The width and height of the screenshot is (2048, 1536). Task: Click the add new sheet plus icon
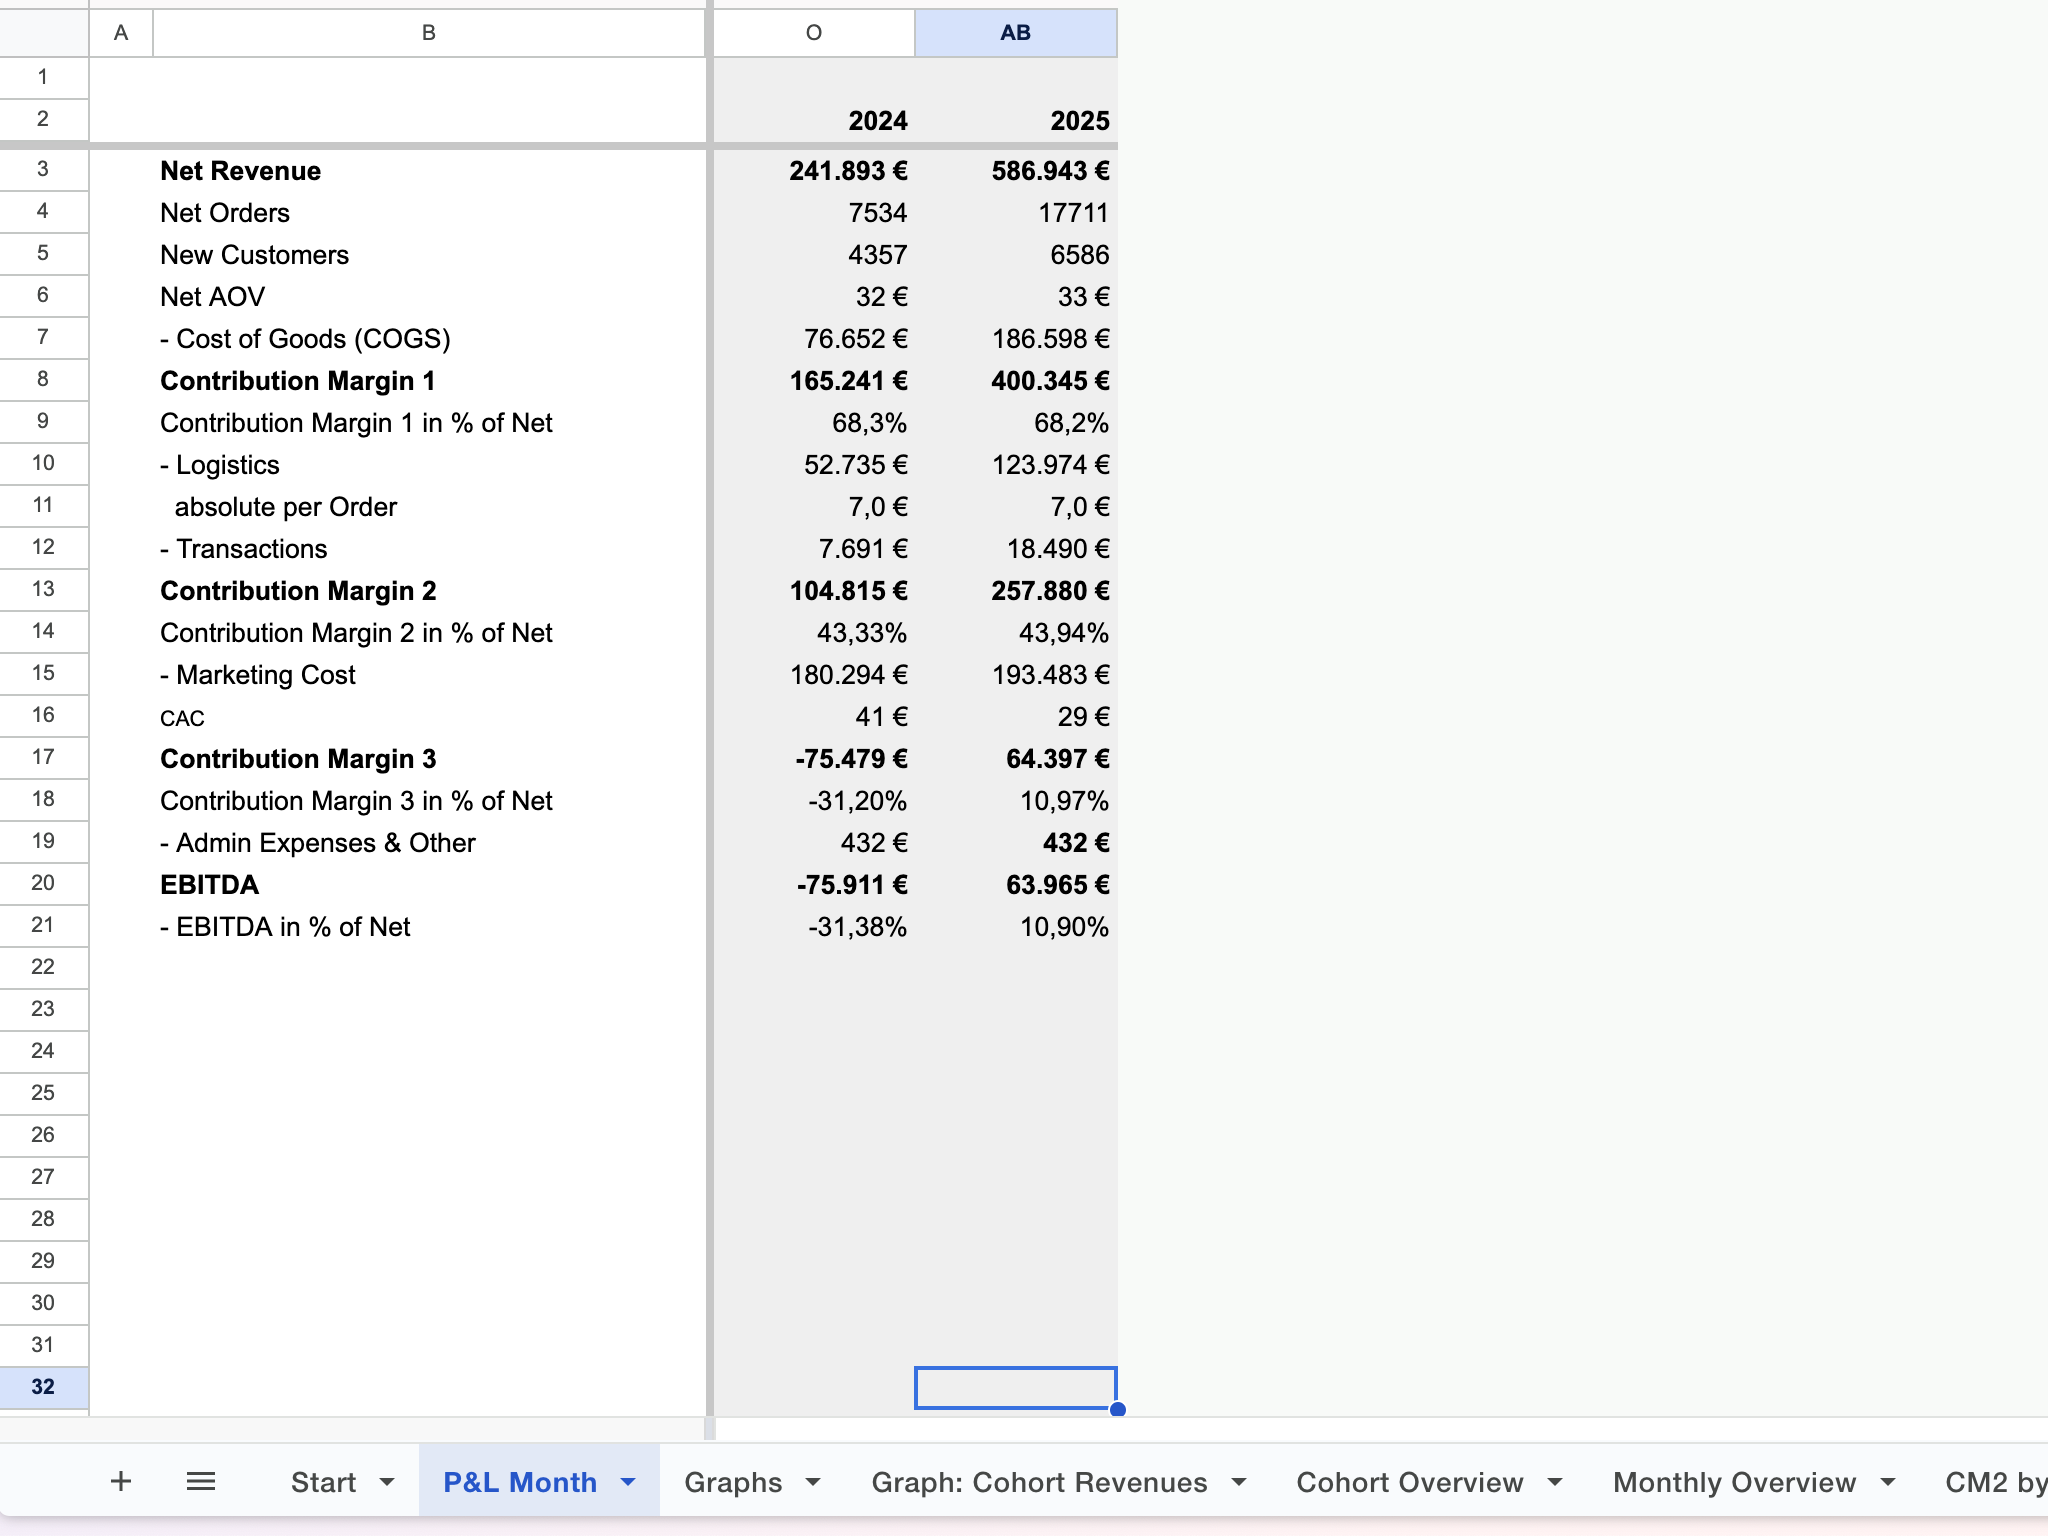click(120, 1481)
